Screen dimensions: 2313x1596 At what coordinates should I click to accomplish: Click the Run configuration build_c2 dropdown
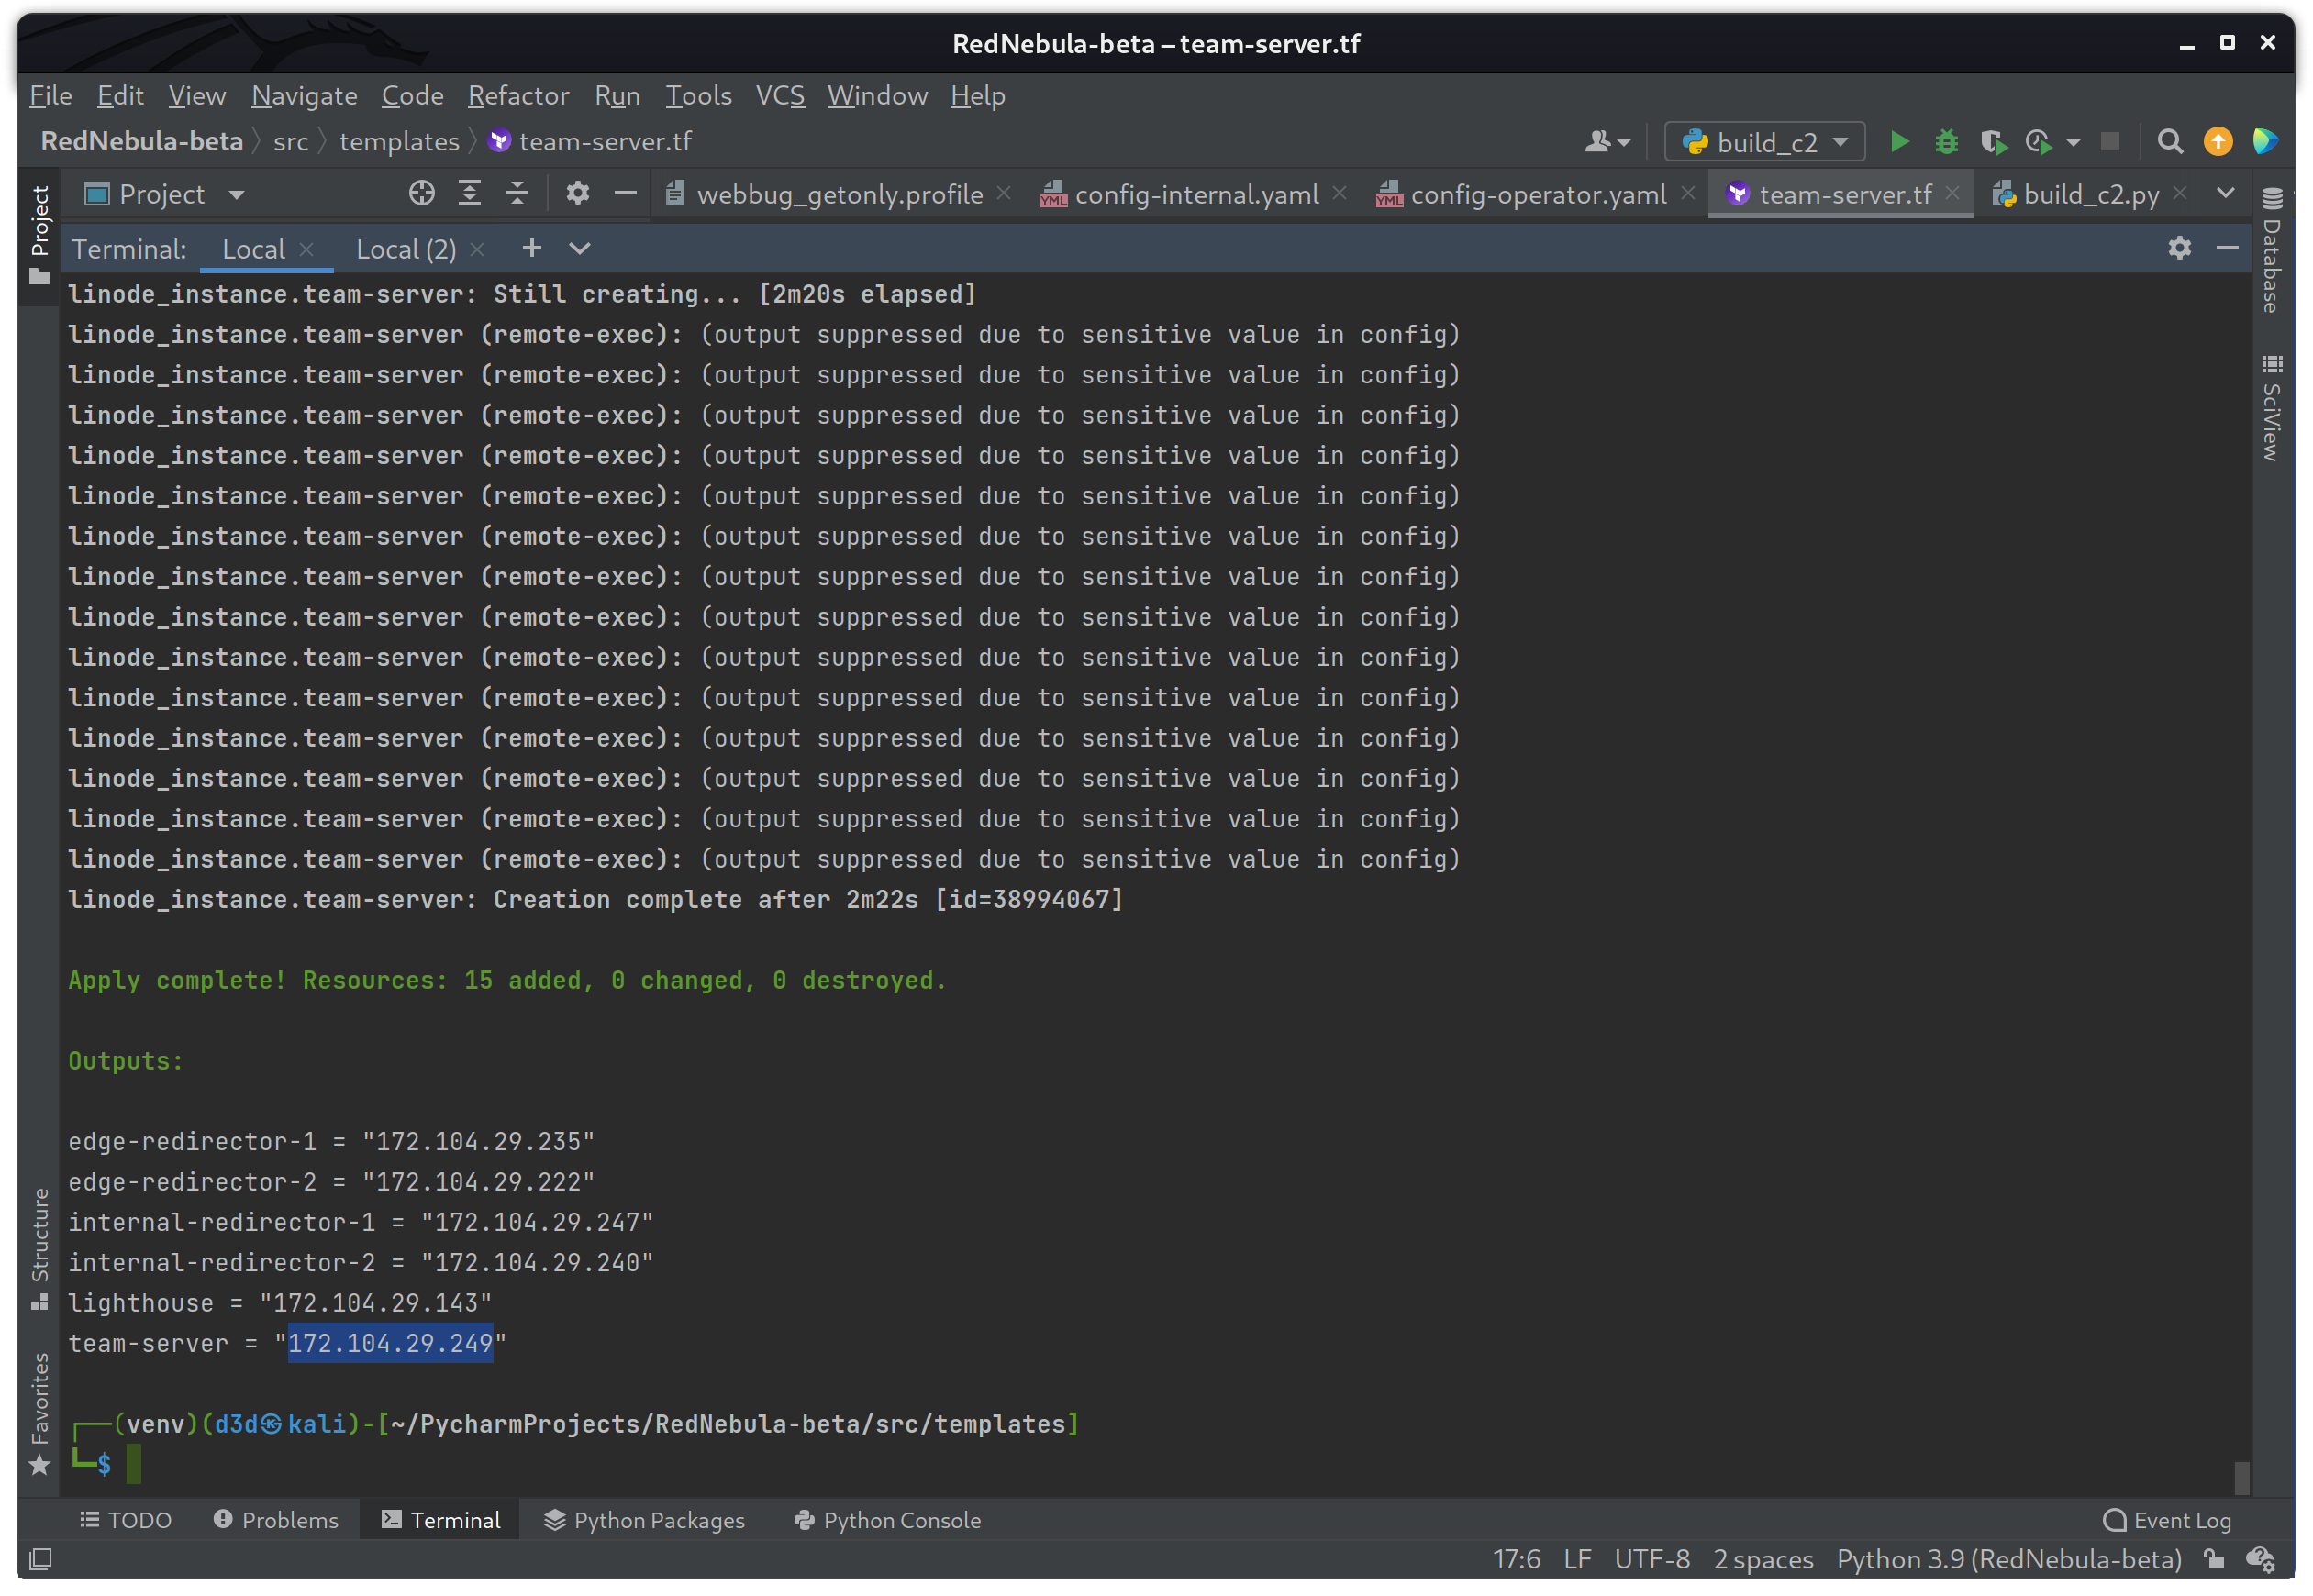[x=1760, y=140]
